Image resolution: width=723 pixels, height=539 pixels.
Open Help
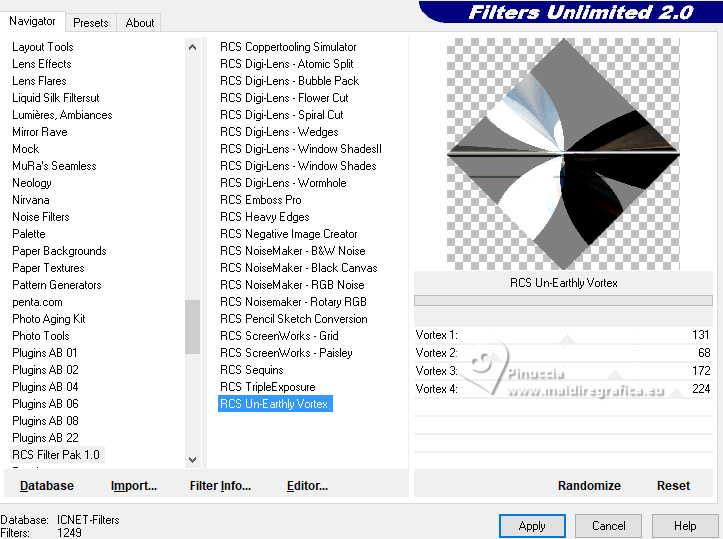point(685,526)
